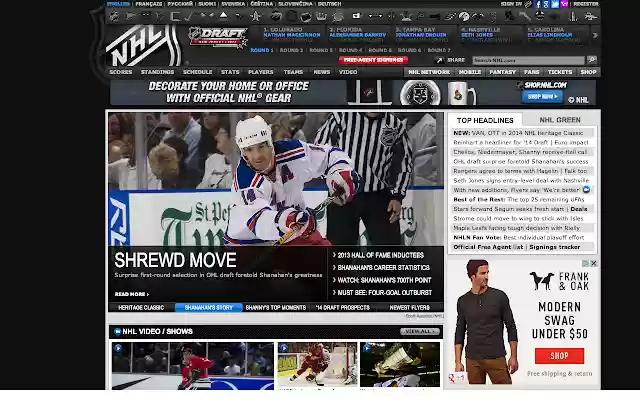Select '14 Draft Prospects tab
Viewport: 640px width, 400px height.
342,307
